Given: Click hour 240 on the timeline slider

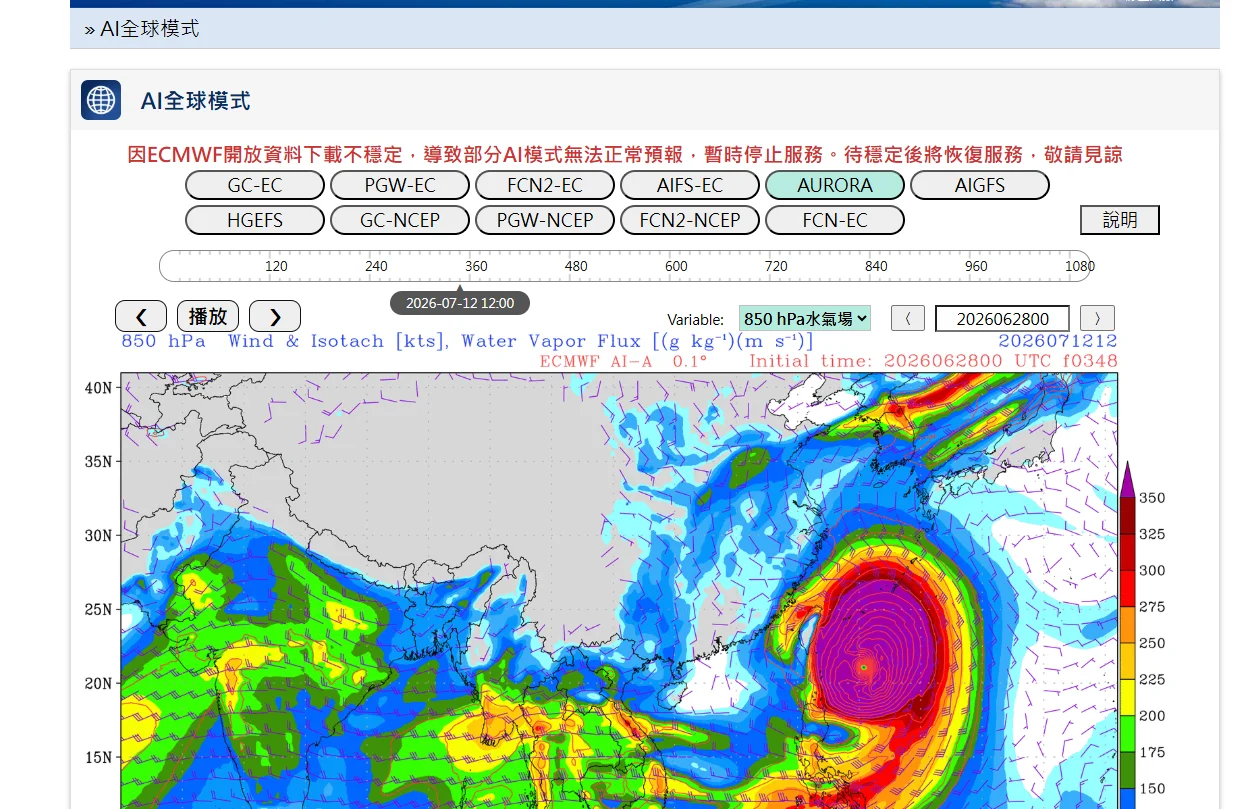Looking at the screenshot, I should pyautogui.click(x=376, y=266).
